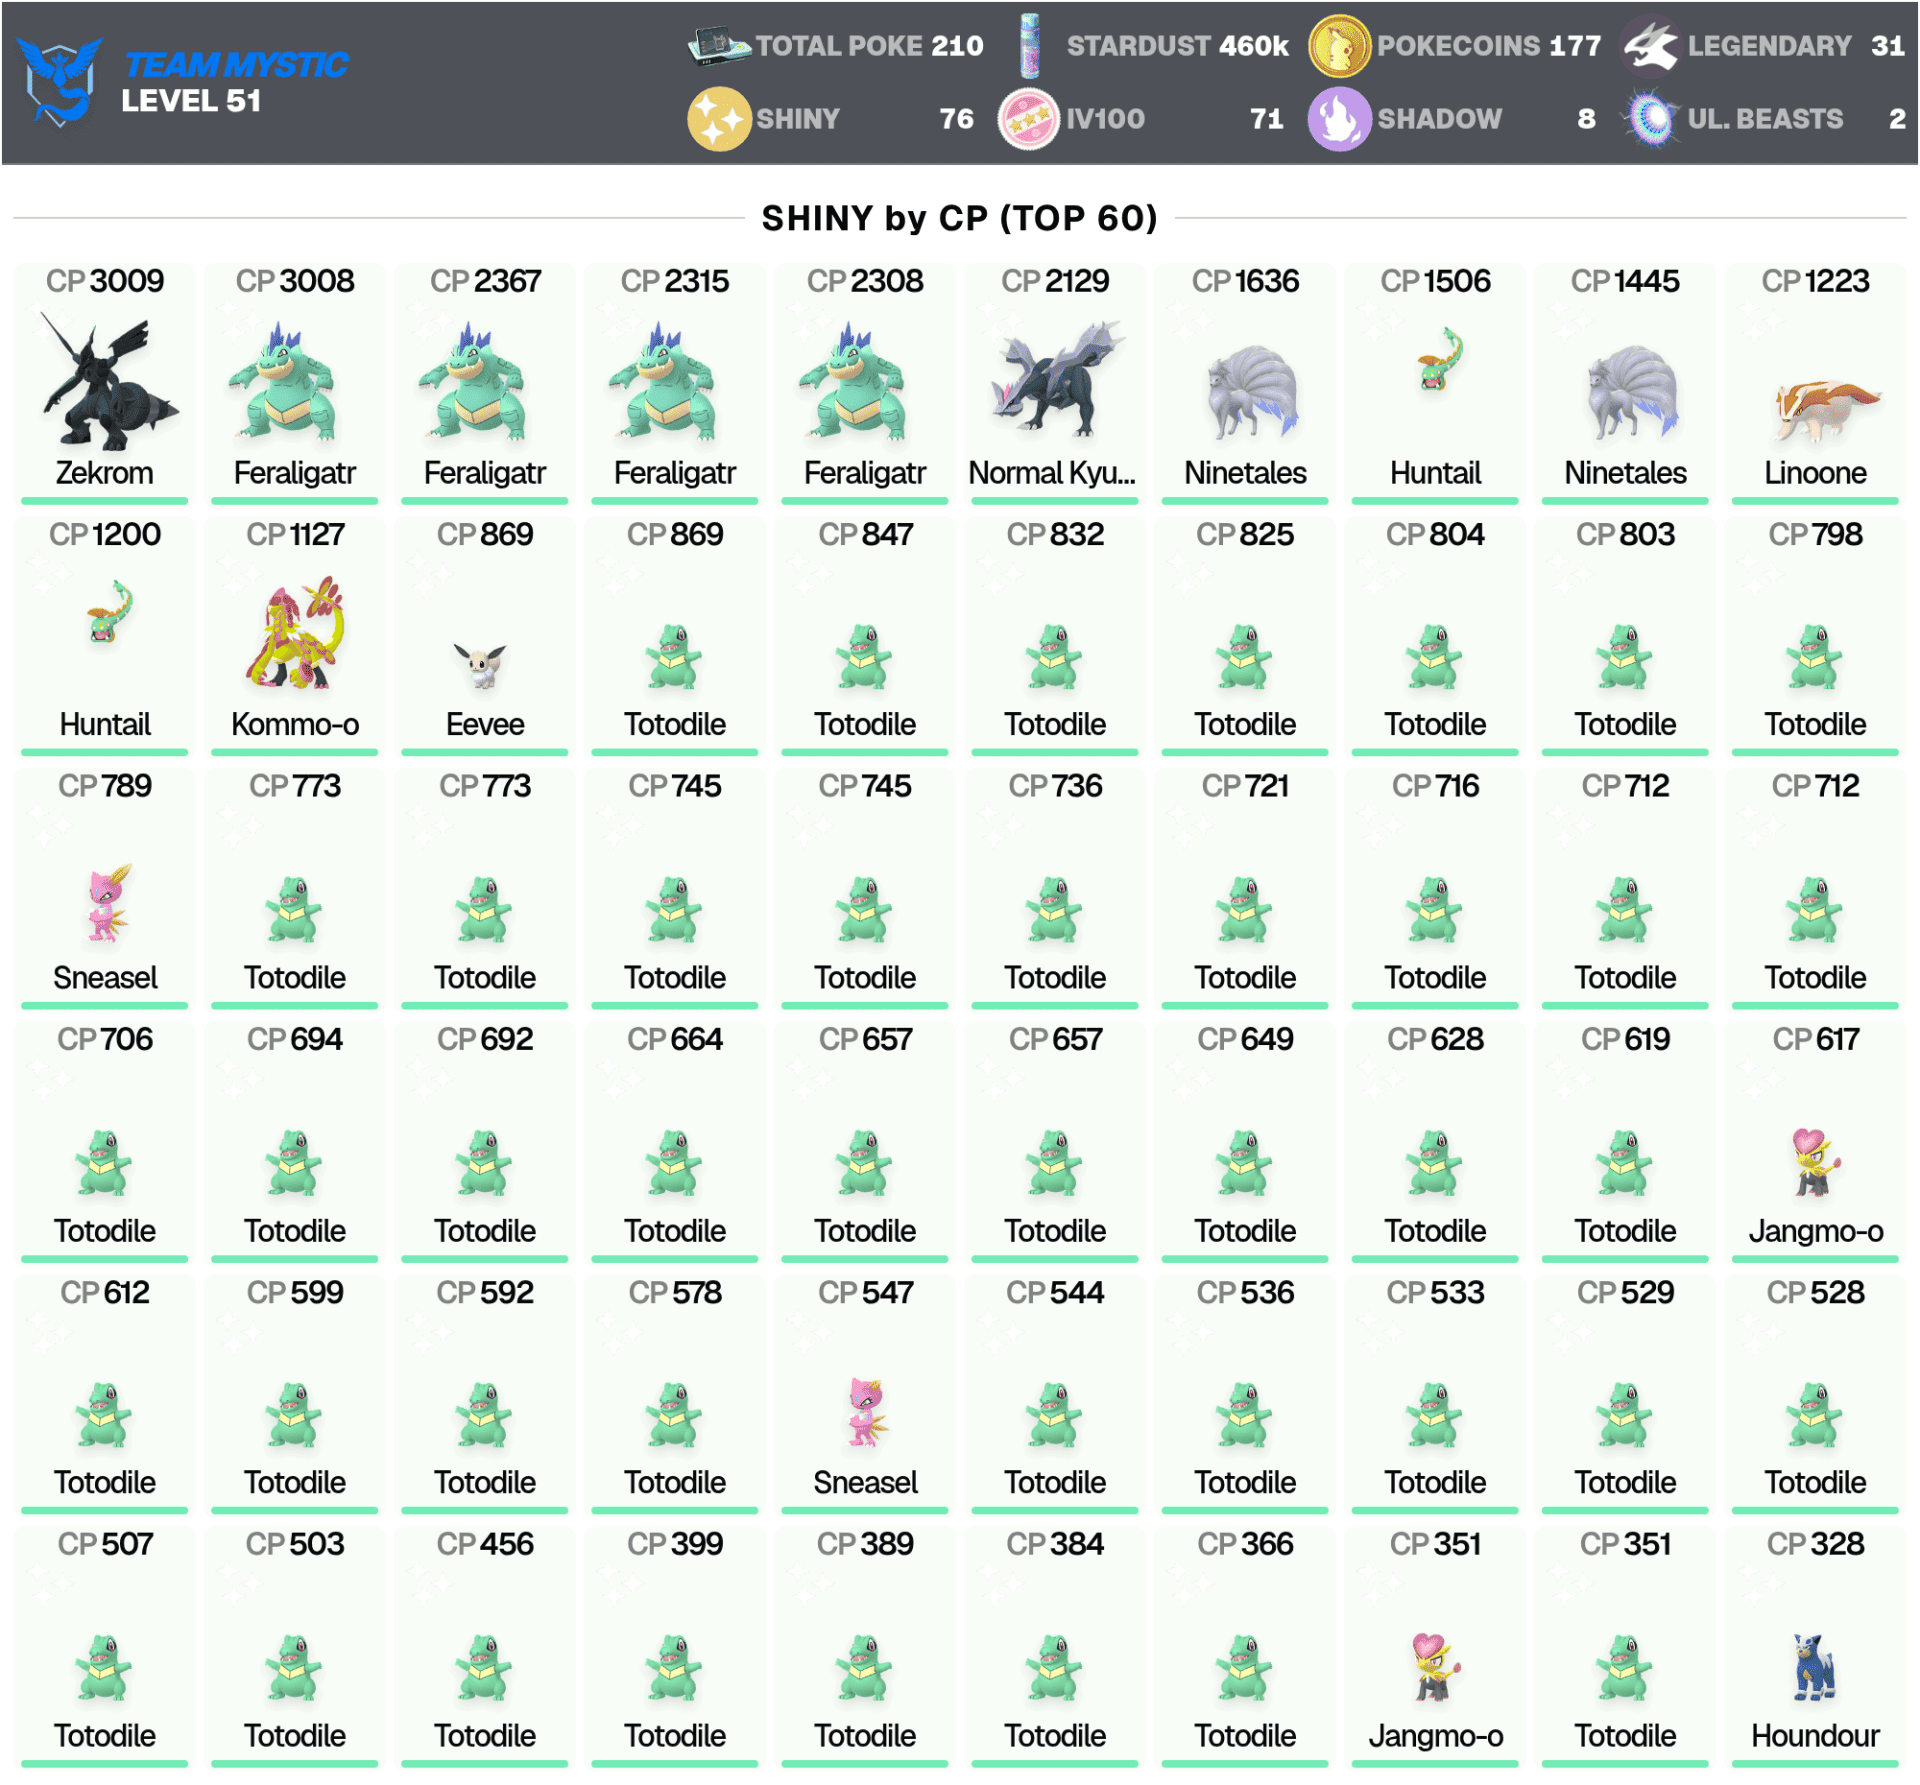The height and width of the screenshot is (1785, 1920).
Task: Click the Shiny sparkle icon
Action: coord(719,119)
